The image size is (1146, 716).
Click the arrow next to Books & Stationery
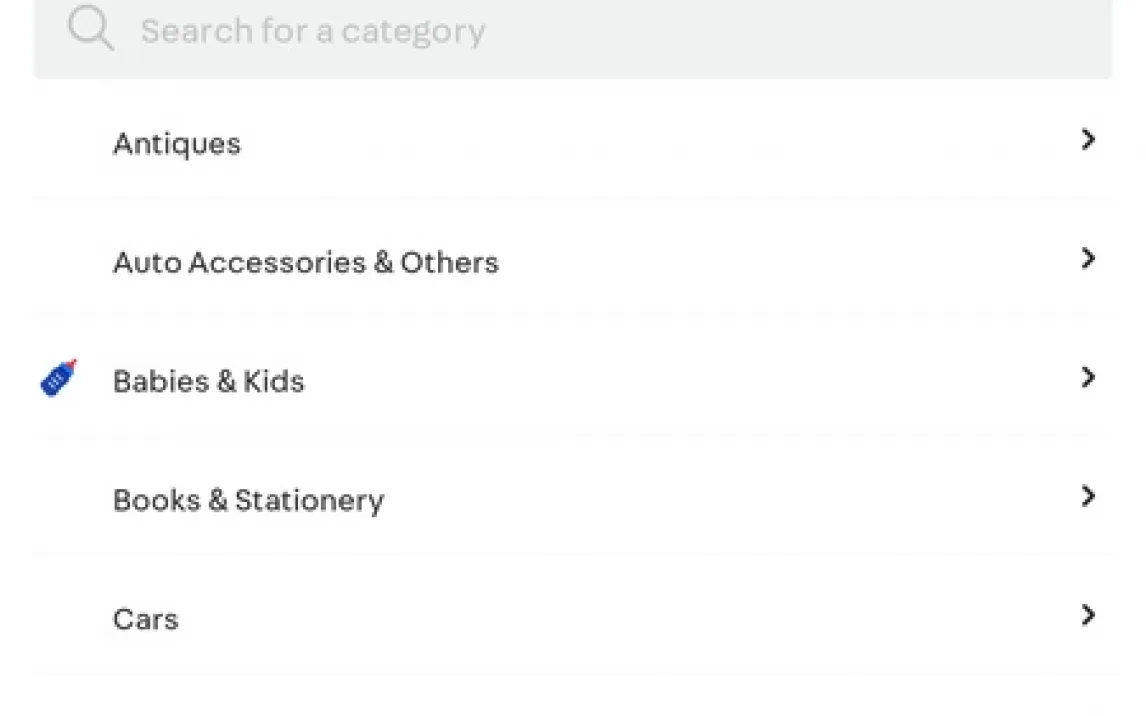tap(1088, 496)
